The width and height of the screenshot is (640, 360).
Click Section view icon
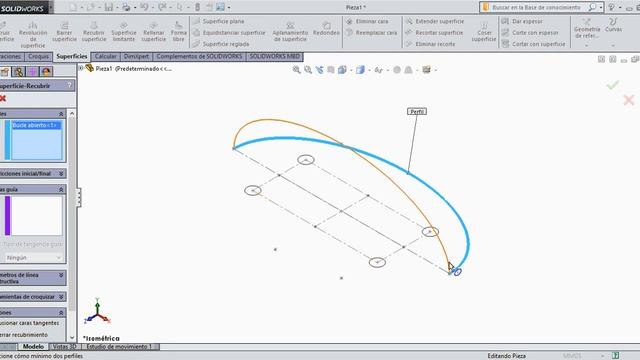(331, 70)
